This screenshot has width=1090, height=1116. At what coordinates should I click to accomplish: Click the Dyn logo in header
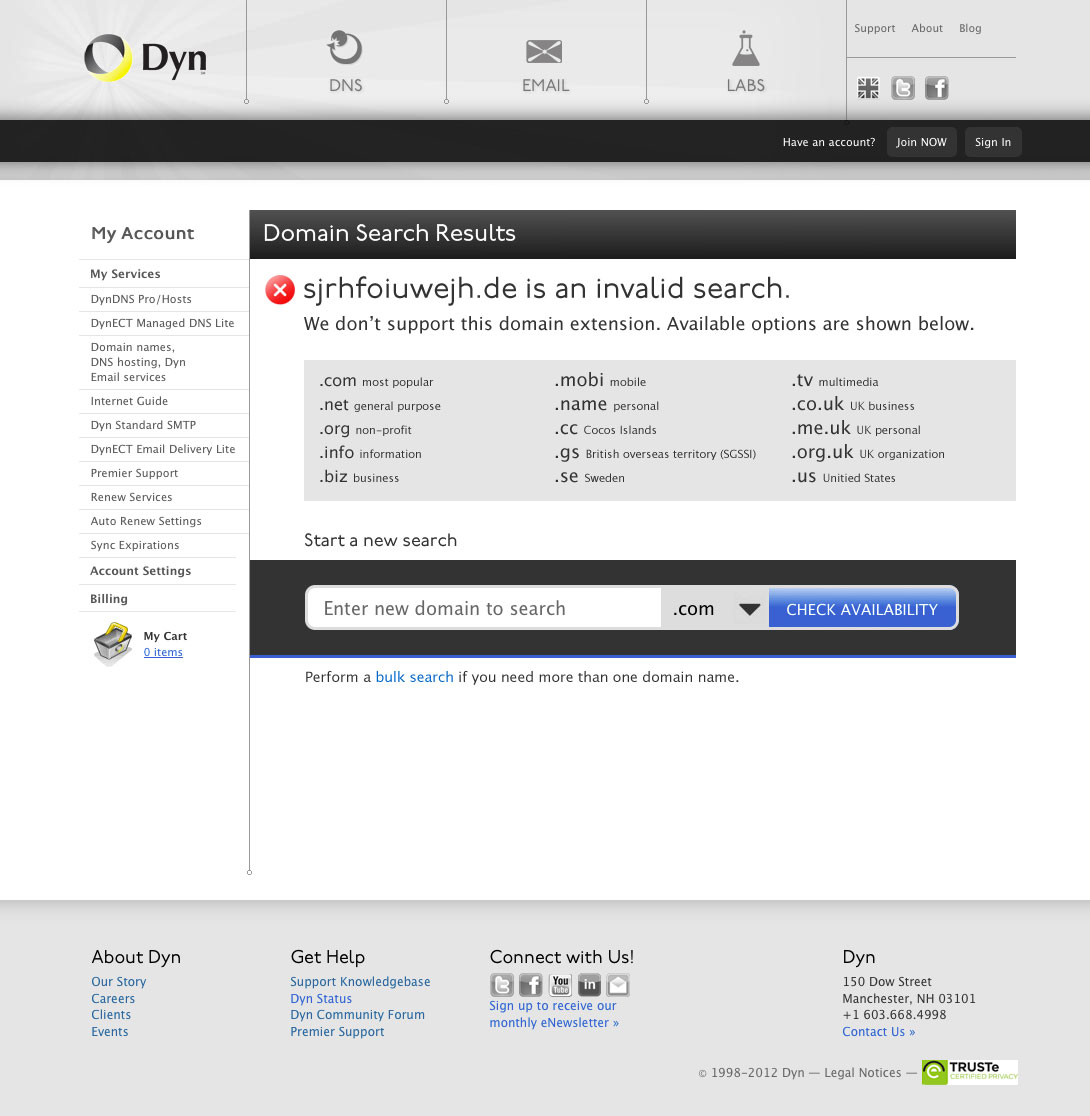click(x=145, y=59)
